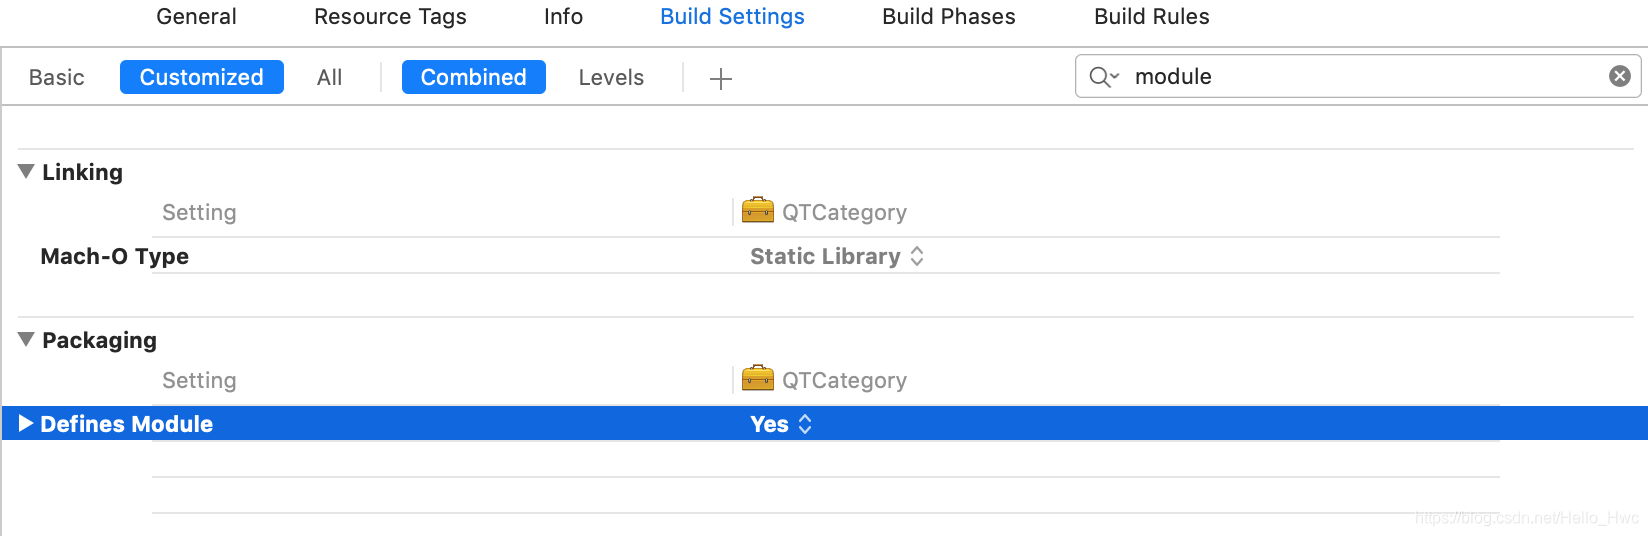The width and height of the screenshot is (1648, 536).
Task: Open the Build Phases tab
Action: pos(949,16)
